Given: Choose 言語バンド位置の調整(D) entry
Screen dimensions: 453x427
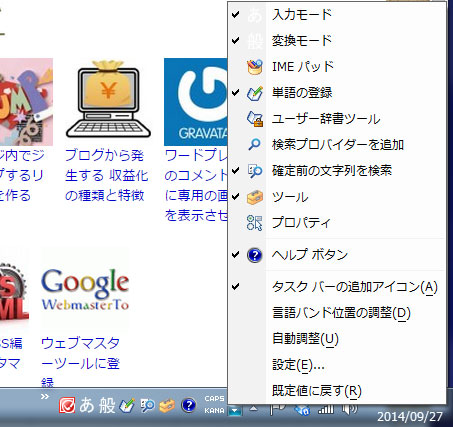Looking at the screenshot, I should 337,312.
